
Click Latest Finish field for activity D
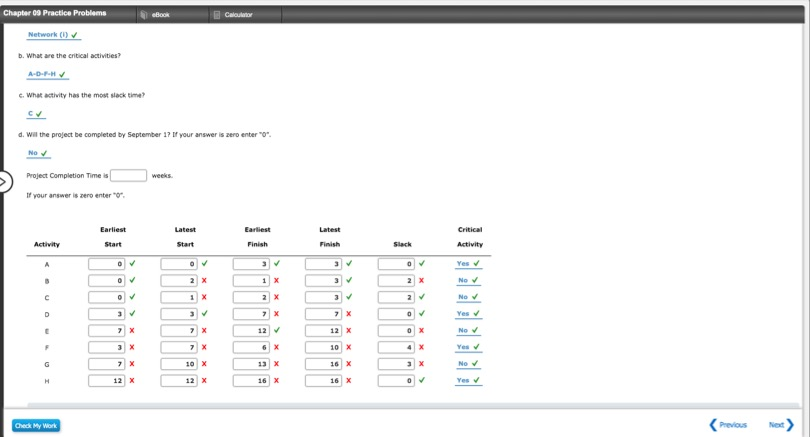[323, 314]
